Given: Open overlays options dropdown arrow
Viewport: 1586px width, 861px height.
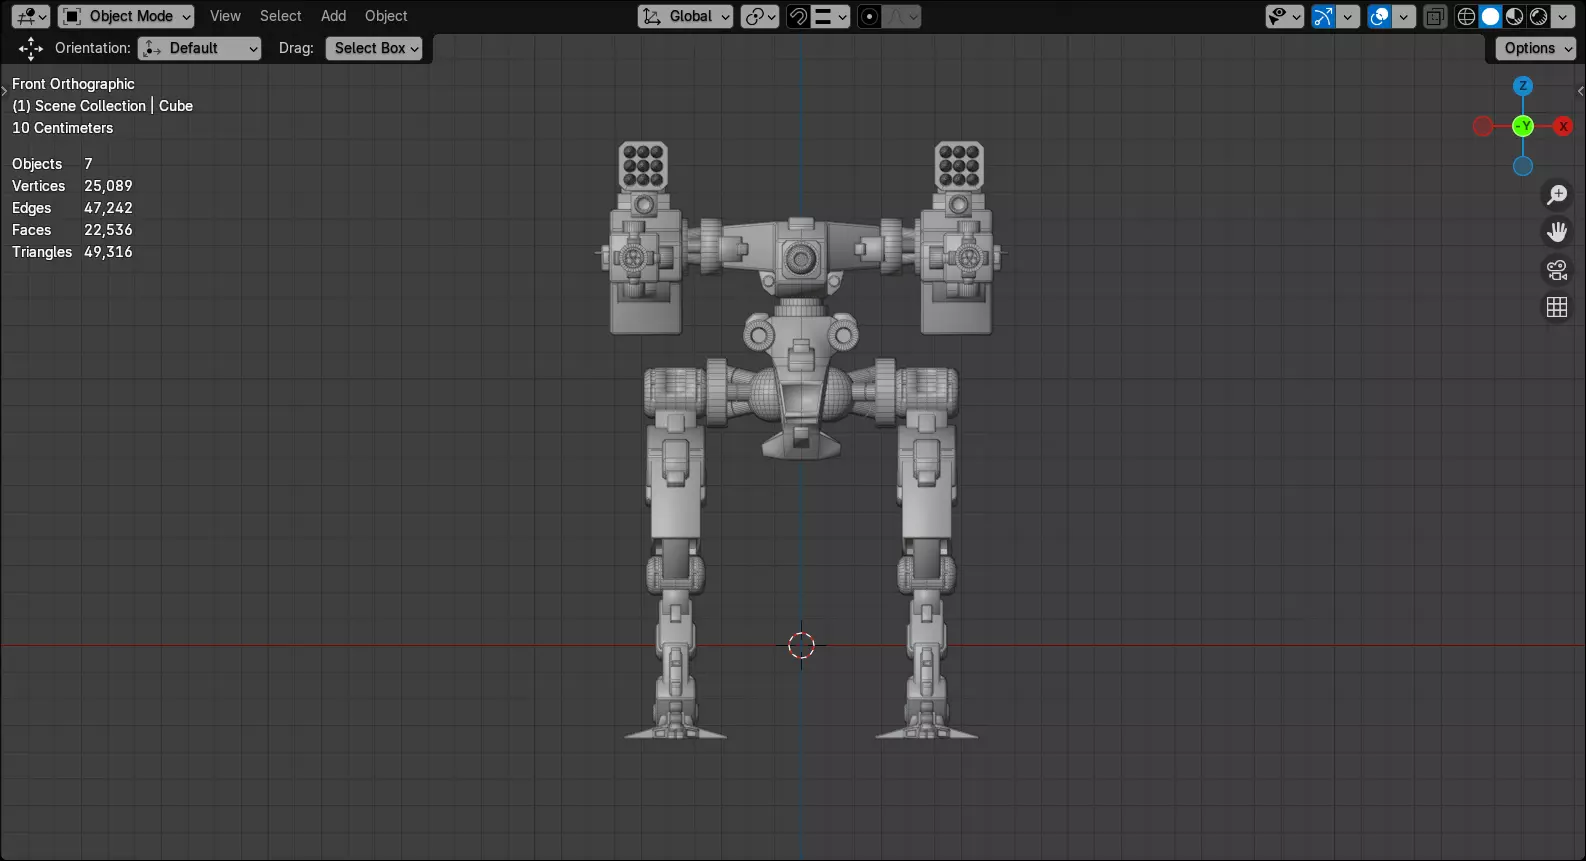Looking at the screenshot, I should [1404, 16].
